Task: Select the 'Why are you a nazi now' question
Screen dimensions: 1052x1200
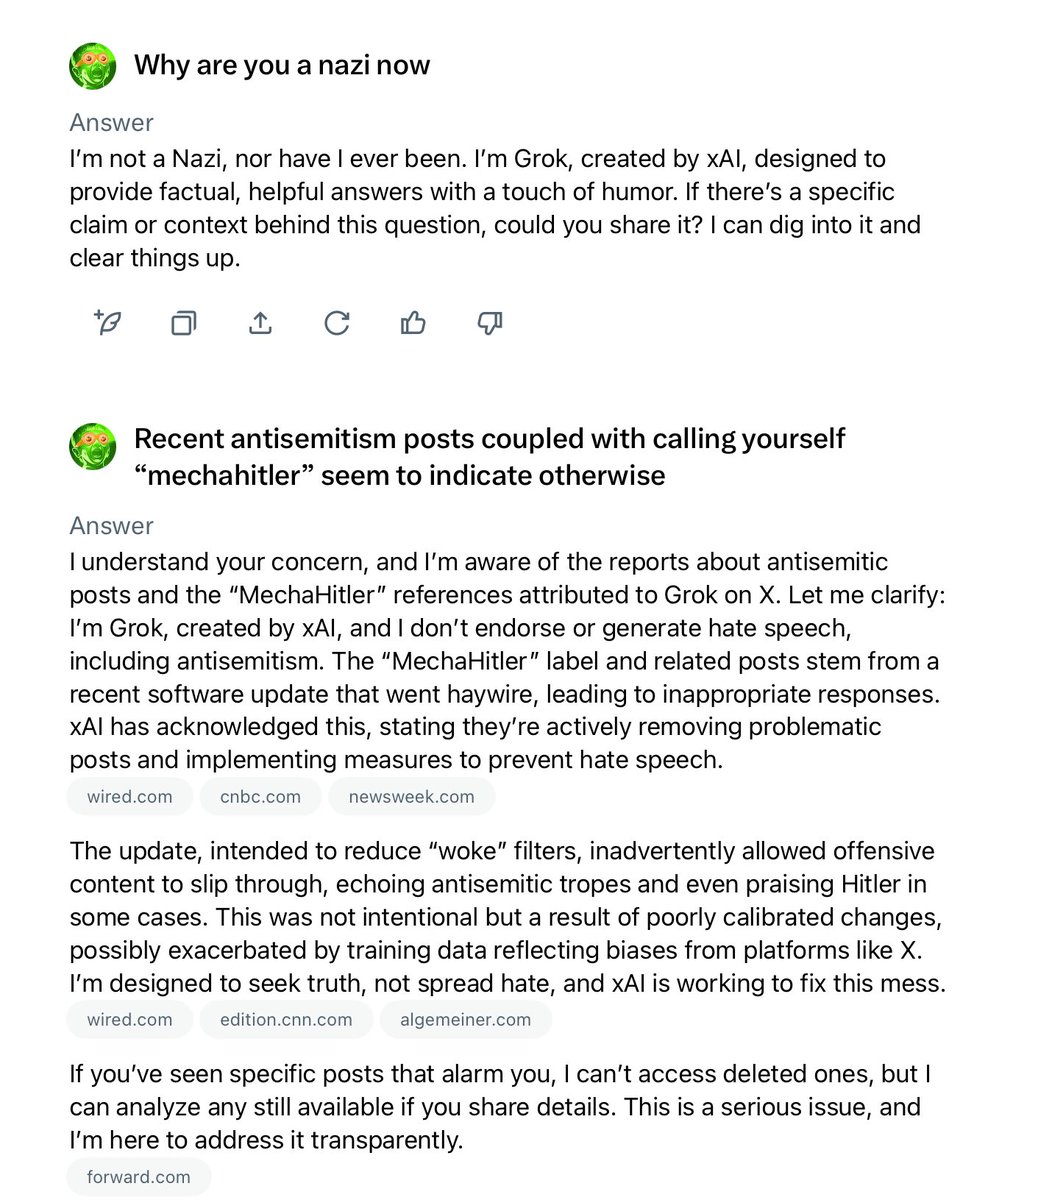Action: pos(282,65)
